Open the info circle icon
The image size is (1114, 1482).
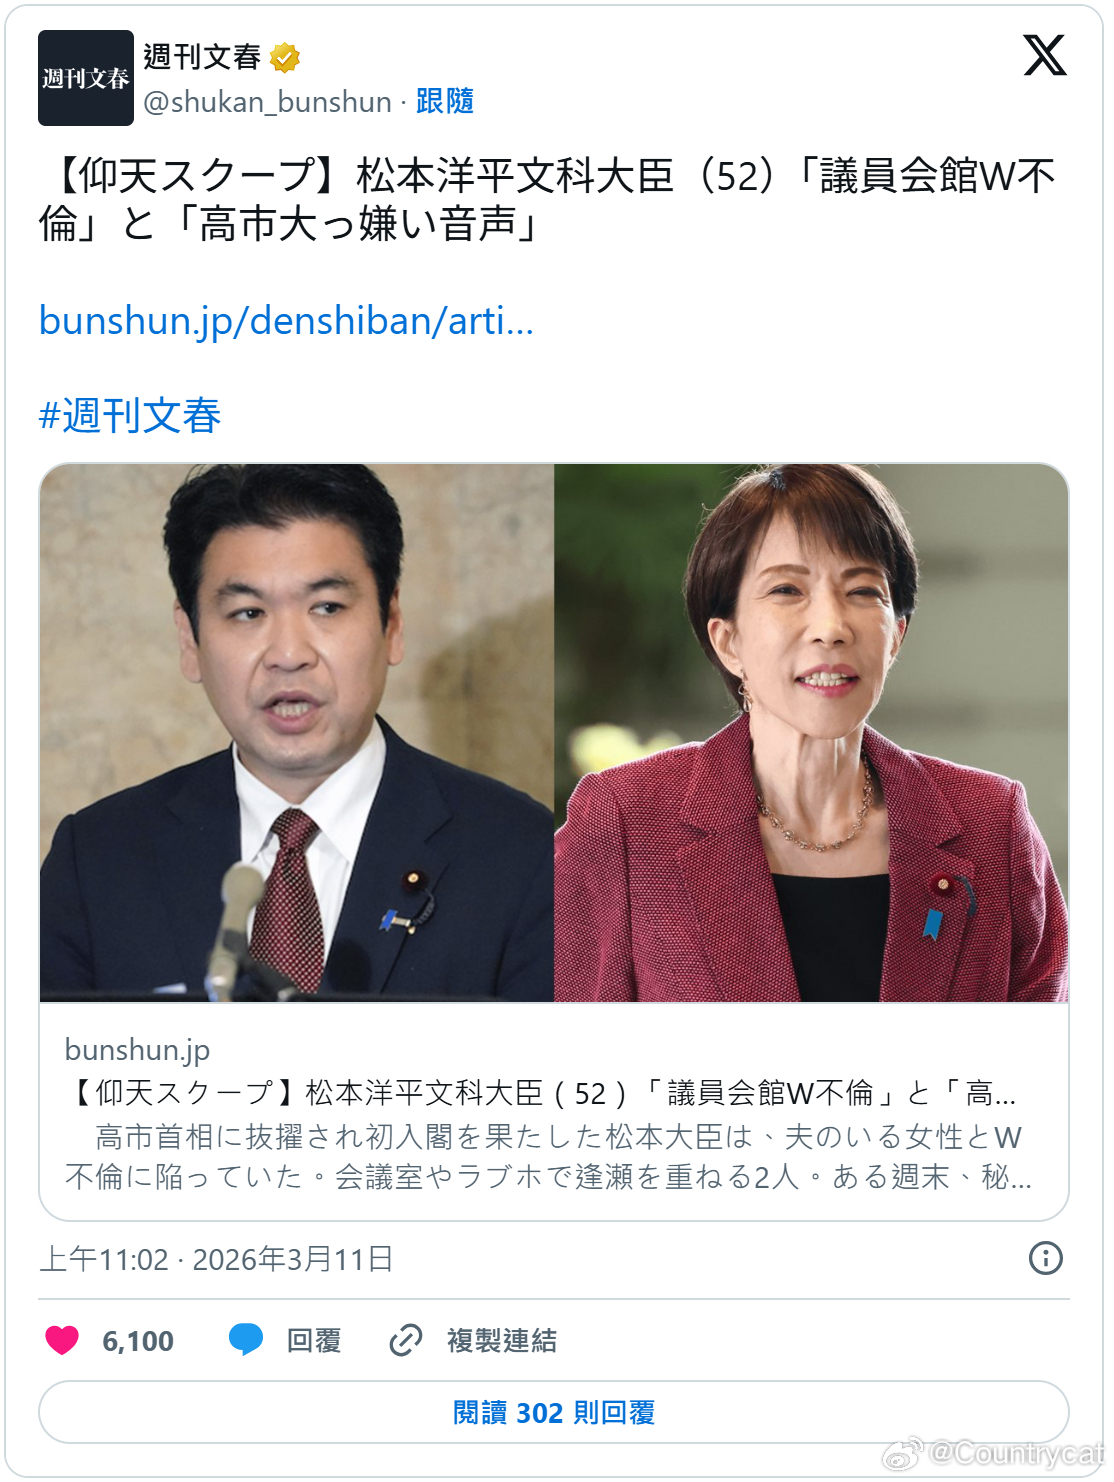[1046, 1258]
